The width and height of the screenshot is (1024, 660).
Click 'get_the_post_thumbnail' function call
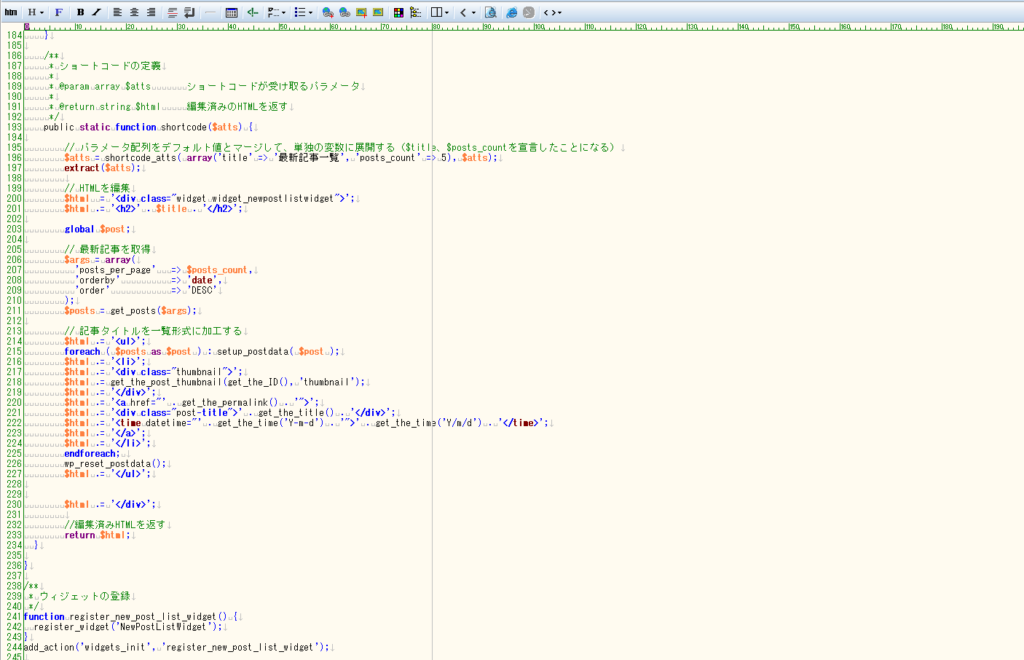pyautogui.click(x=166, y=382)
